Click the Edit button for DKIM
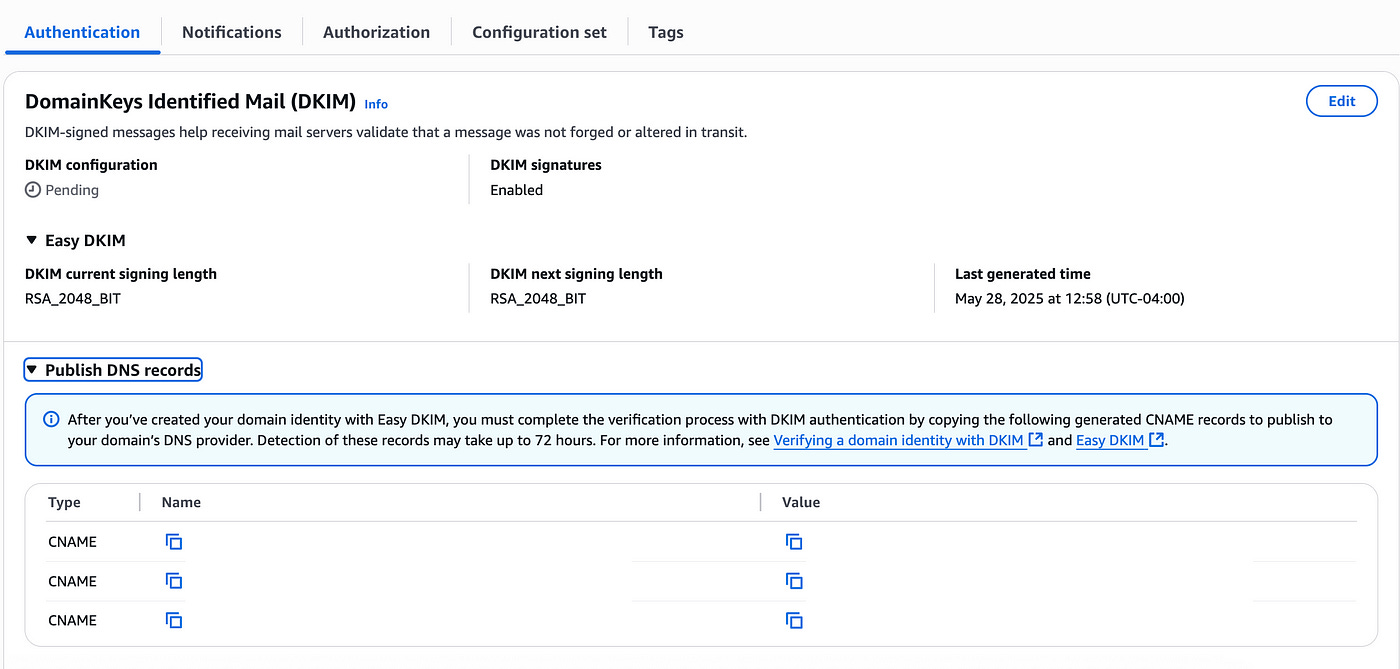This screenshot has width=1400, height=669. coord(1342,101)
